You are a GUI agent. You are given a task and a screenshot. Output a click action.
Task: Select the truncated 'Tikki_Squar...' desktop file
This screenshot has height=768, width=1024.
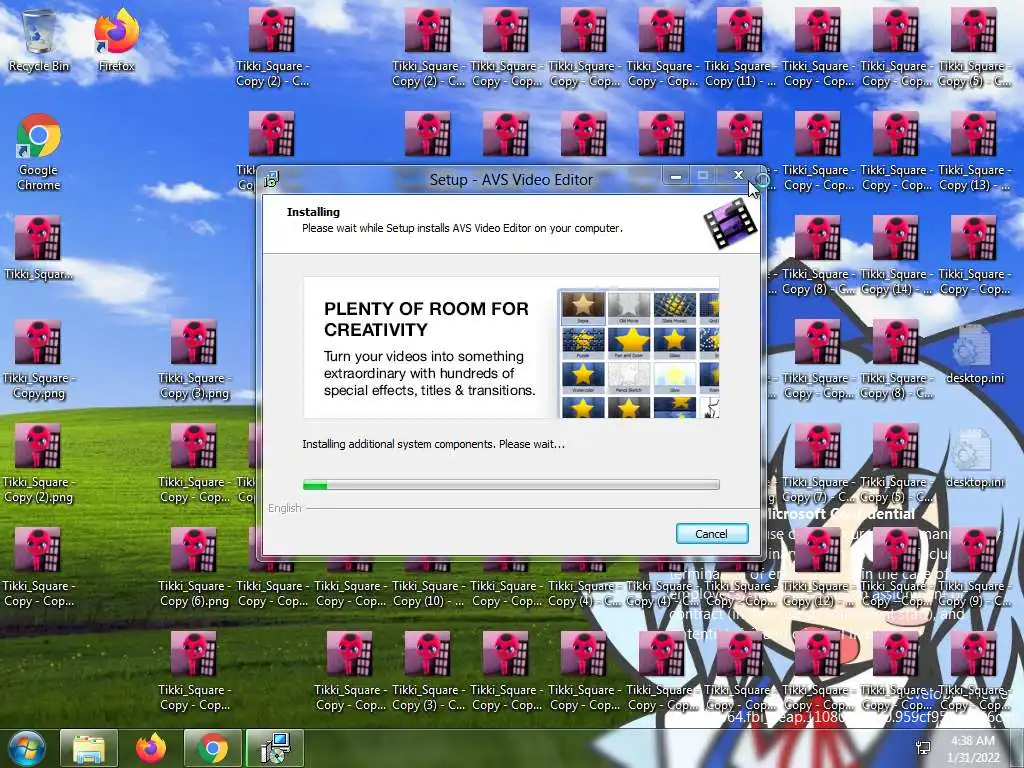pyautogui.click(x=39, y=249)
